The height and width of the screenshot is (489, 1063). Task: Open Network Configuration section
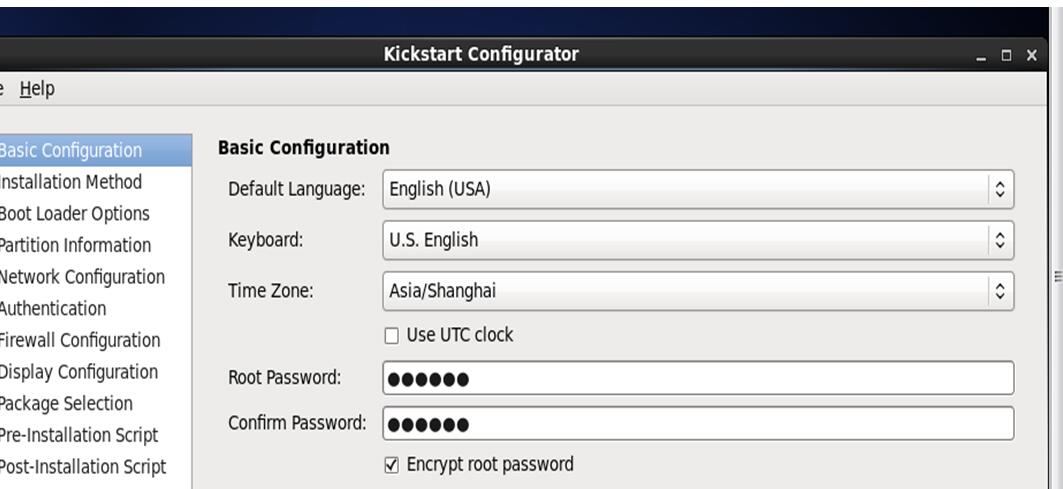(94, 277)
